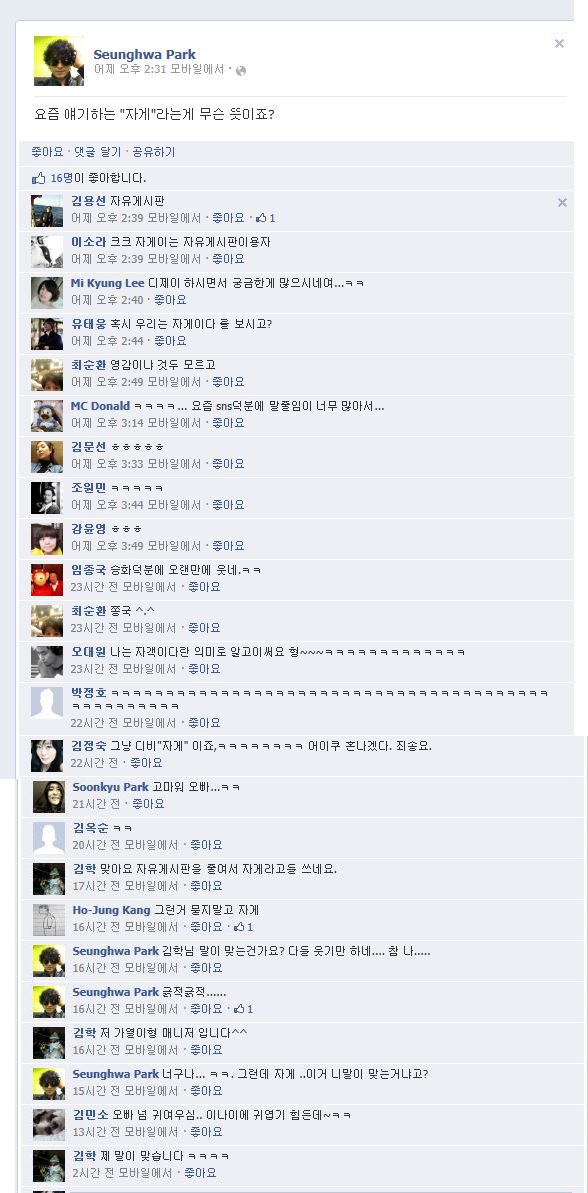Viewport: 588px width, 1193px height.
Task: Click MC Donald's avatar thumbnail
Action: pos(47,416)
